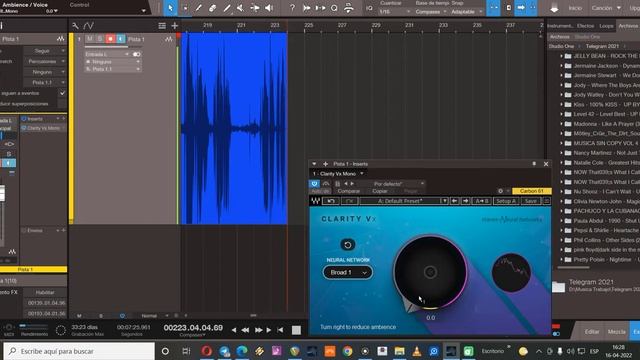Switch to the Efectos browser tab
The width and height of the screenshot is (640, 360).
click(x=585, y=26)
